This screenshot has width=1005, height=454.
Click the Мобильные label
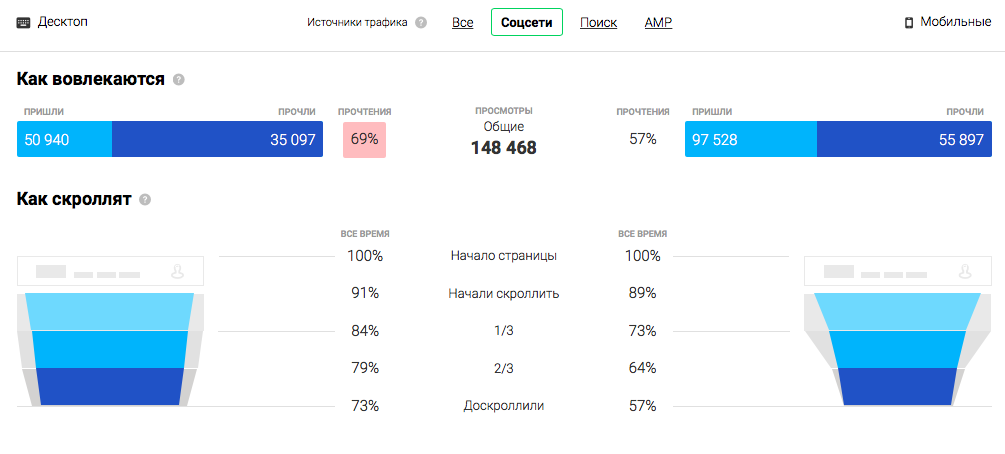pos(955,22)
